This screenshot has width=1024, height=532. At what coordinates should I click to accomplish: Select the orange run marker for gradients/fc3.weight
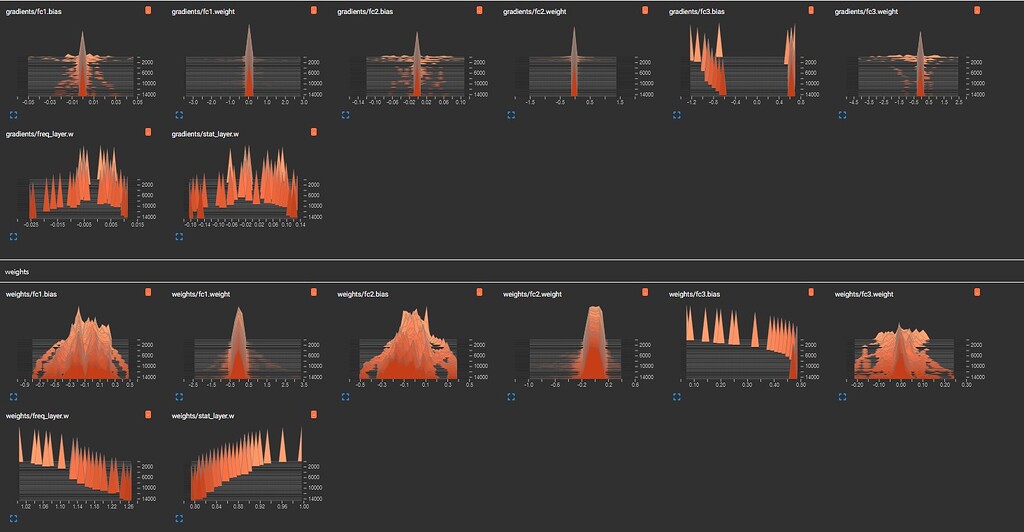976,10
